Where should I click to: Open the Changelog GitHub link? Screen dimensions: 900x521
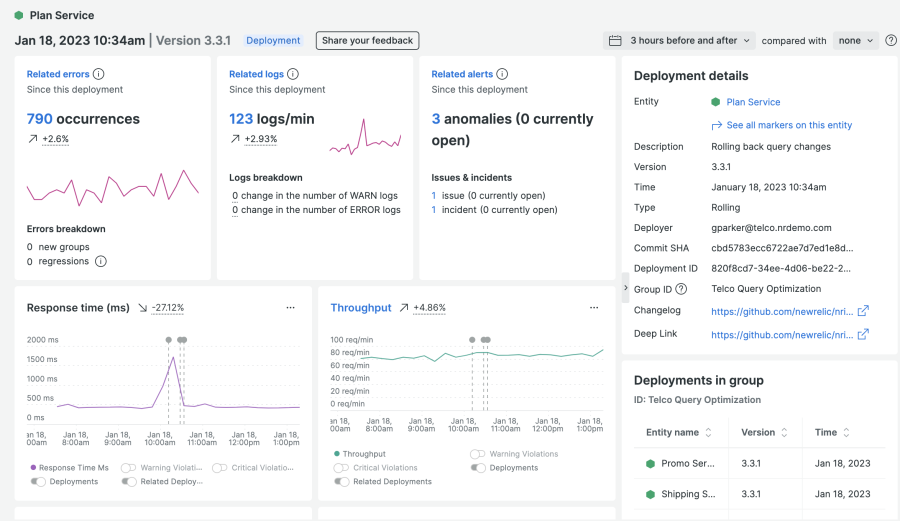[x=782, y=312]
